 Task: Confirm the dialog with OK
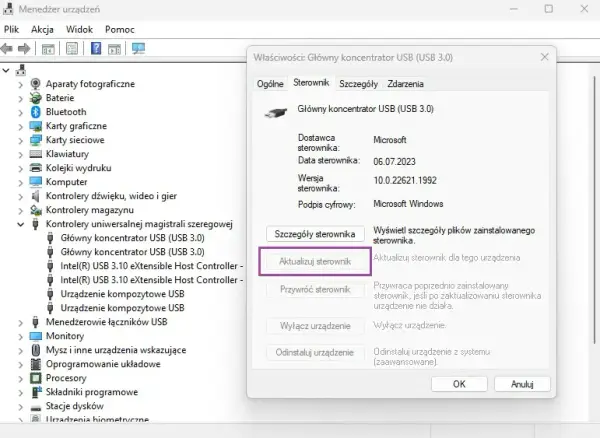pyautogui.click(x=459, y=384)
